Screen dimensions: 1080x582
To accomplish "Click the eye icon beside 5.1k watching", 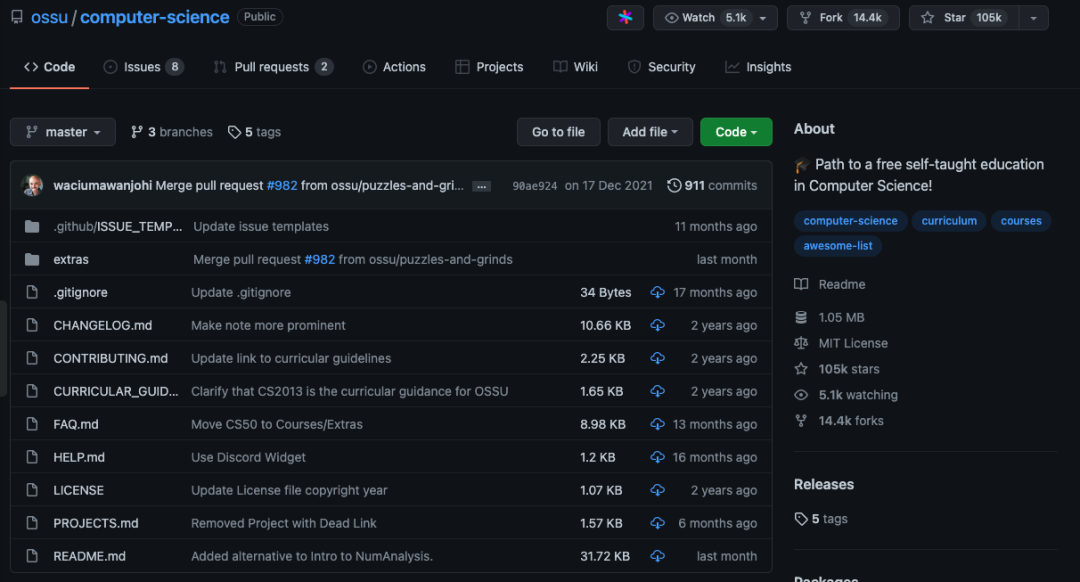I will [800, 395].
